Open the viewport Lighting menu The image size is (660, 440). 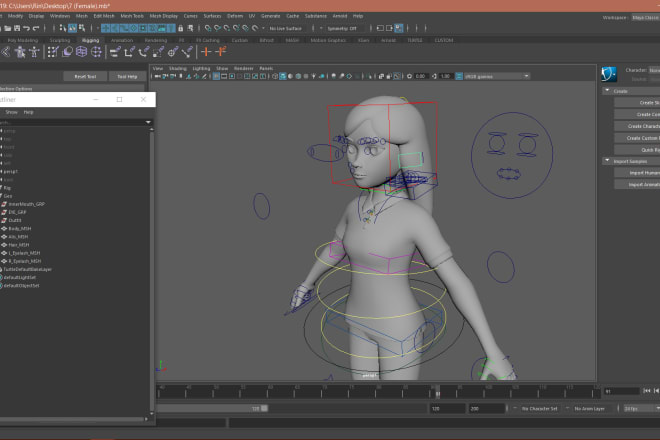click(201, 68)
